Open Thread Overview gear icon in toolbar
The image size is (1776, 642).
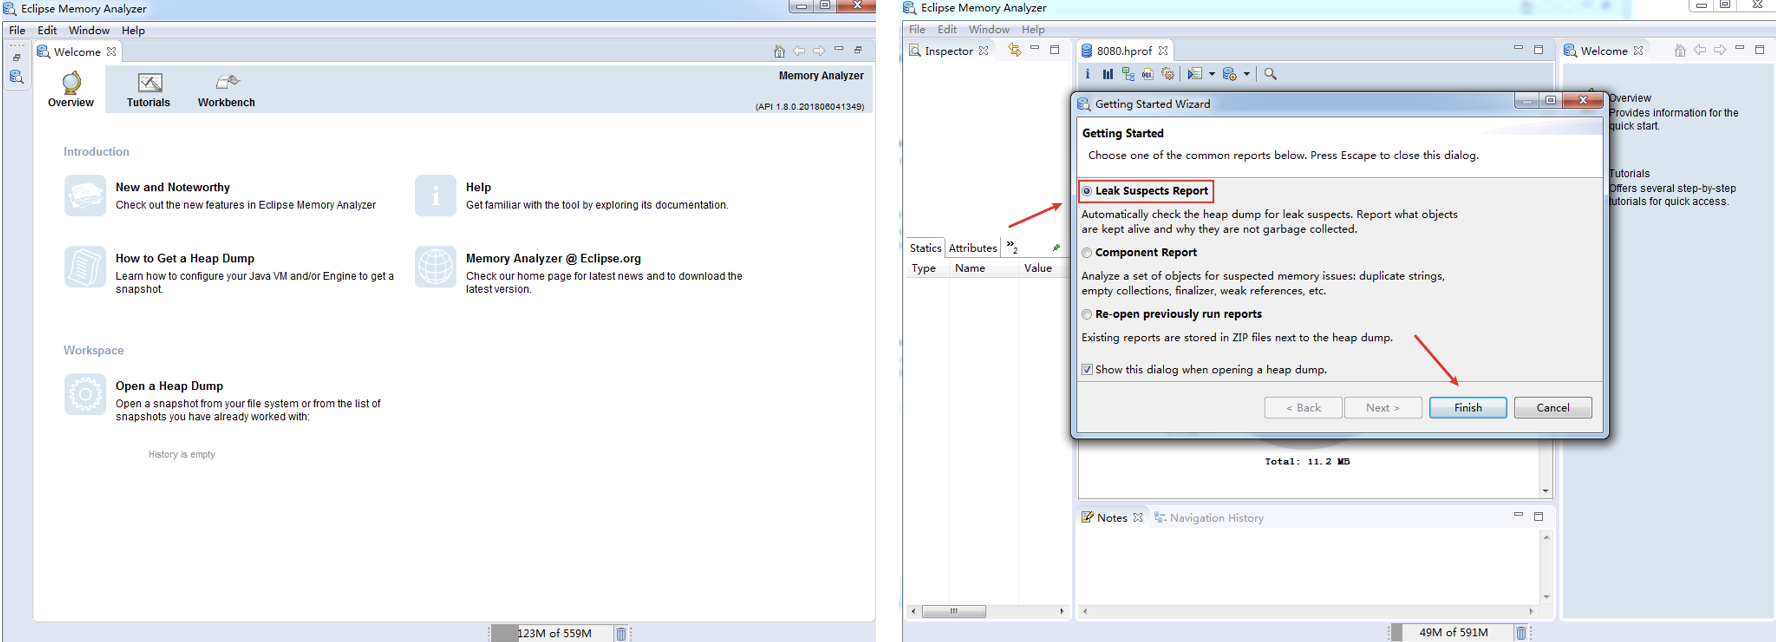click(x=1168, y=74)
